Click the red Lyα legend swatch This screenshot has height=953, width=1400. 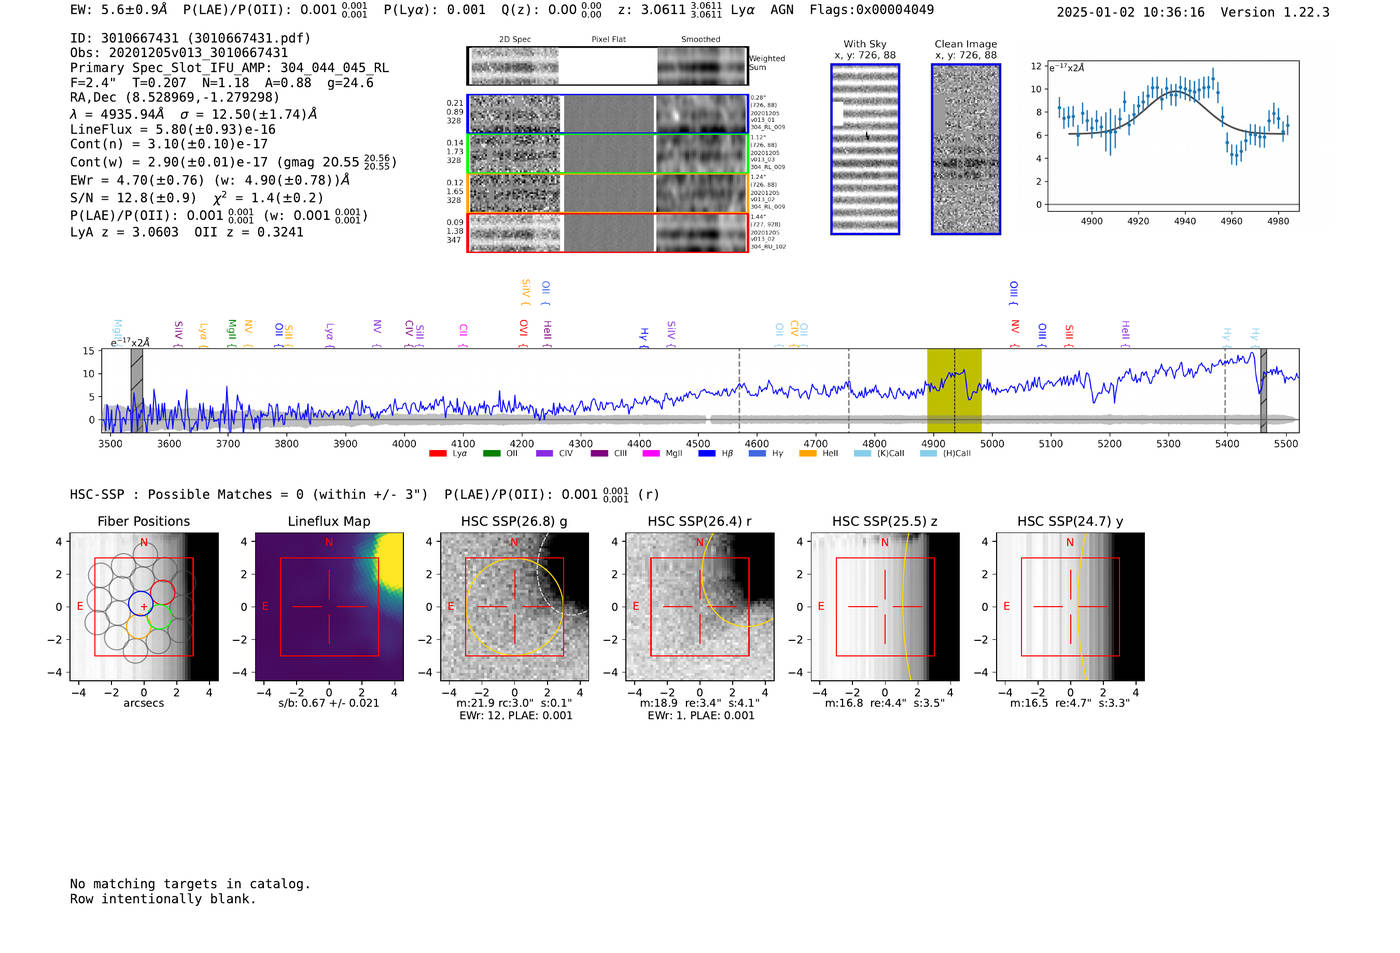[x=437, y=454]
